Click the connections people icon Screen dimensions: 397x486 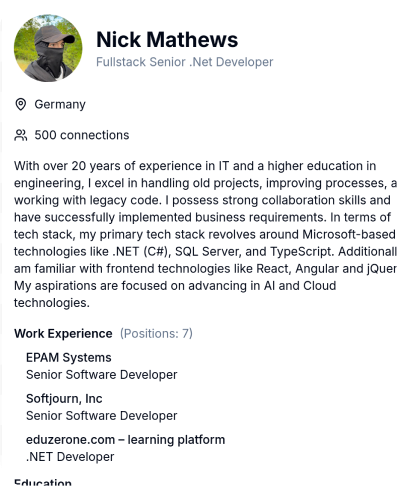(21, 135)
